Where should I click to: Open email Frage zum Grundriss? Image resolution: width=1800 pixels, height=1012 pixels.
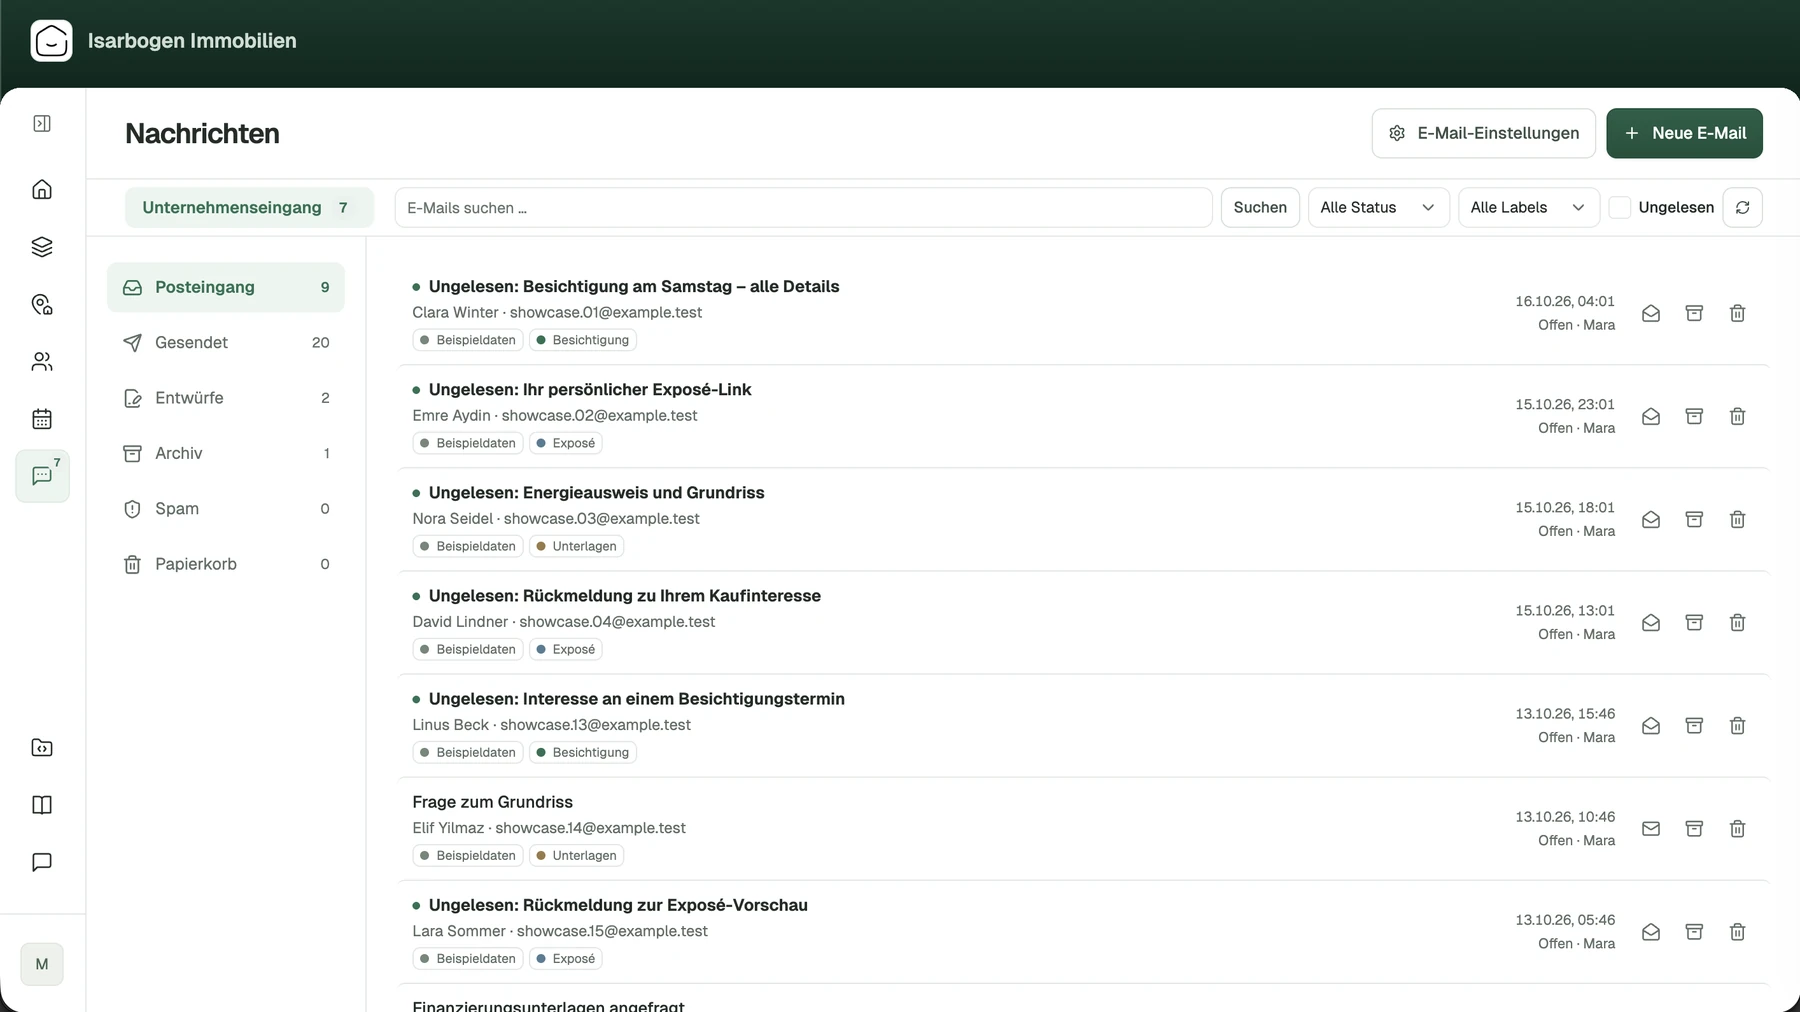(x=492, y=802)
